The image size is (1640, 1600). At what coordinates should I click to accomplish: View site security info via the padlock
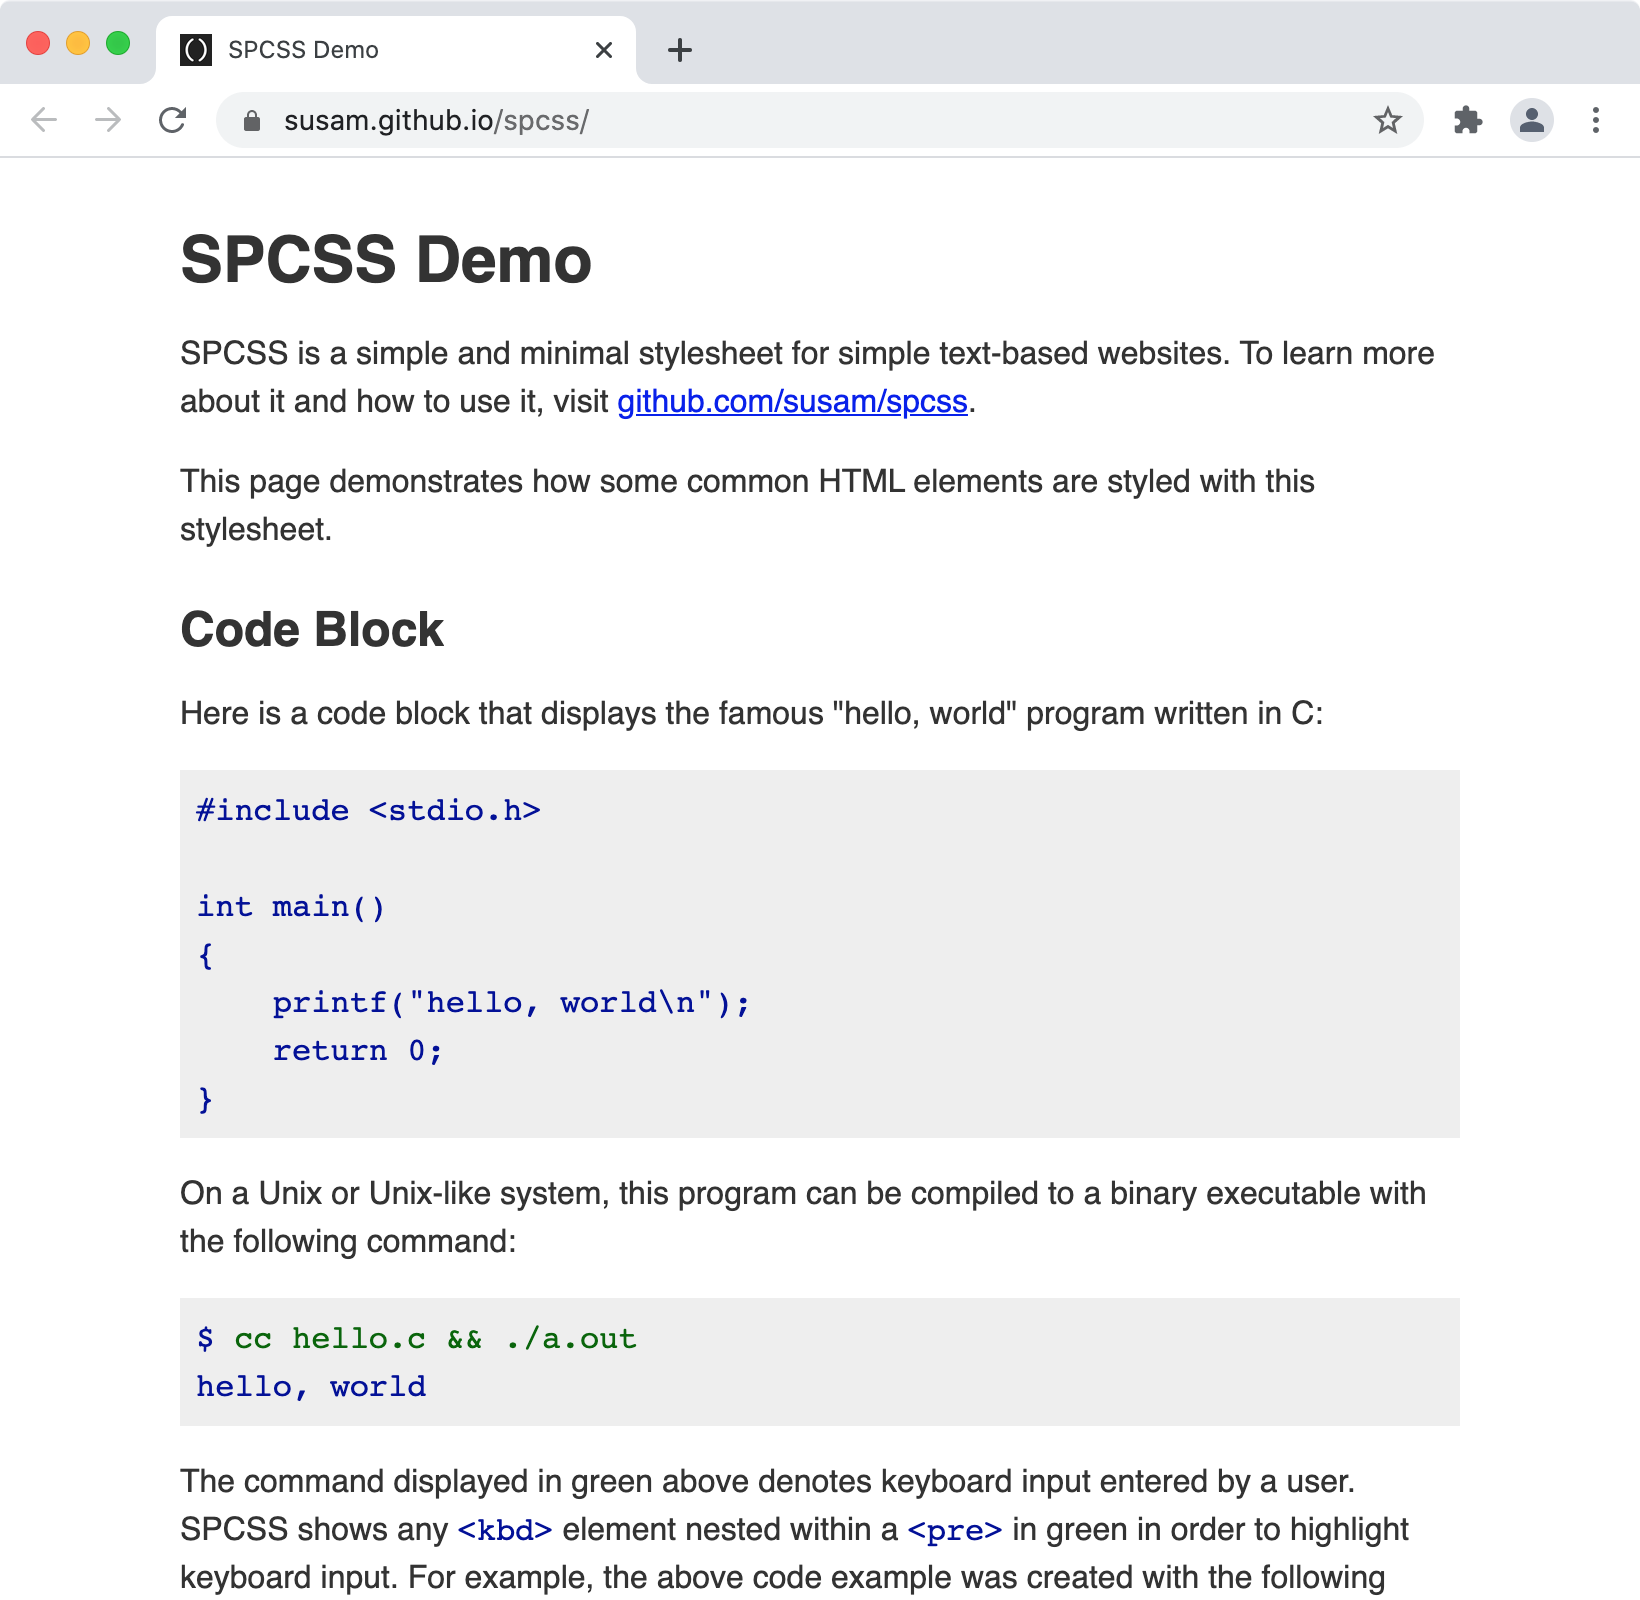(x=251, y=120)
